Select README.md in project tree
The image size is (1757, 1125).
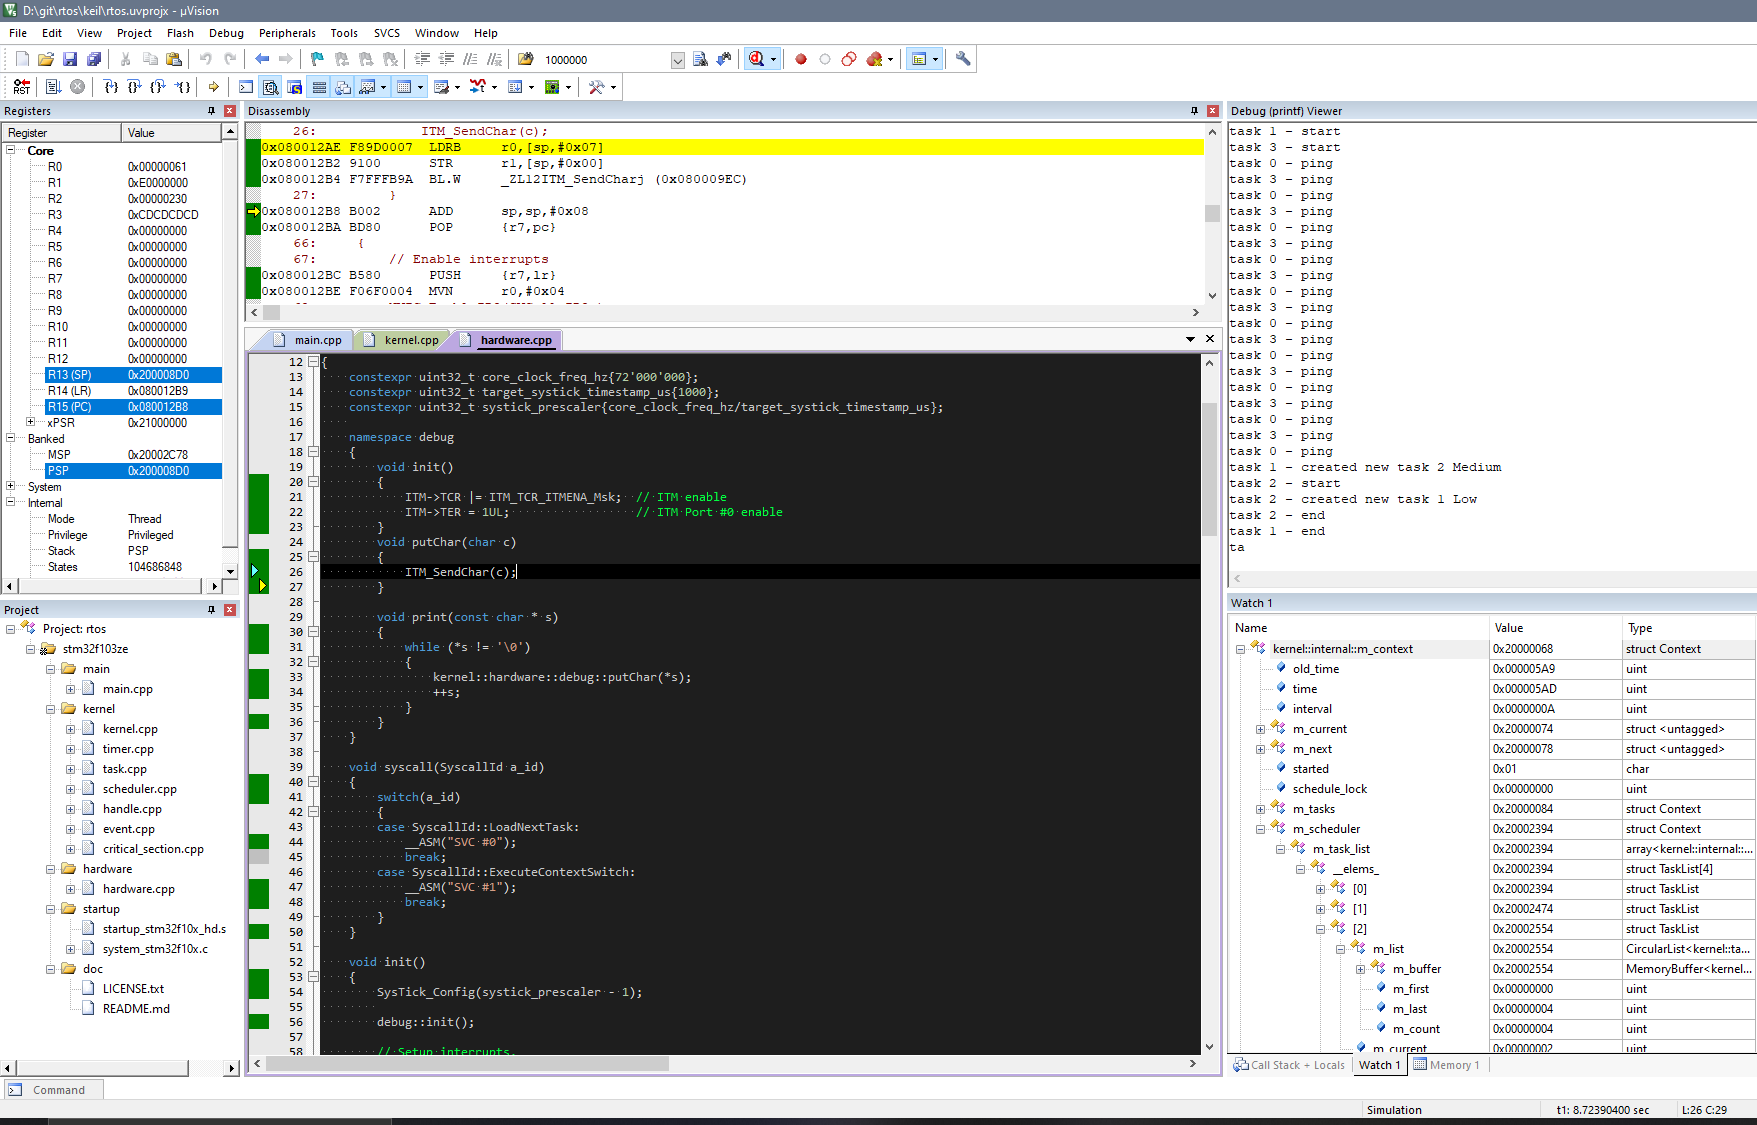point(136,1009)
